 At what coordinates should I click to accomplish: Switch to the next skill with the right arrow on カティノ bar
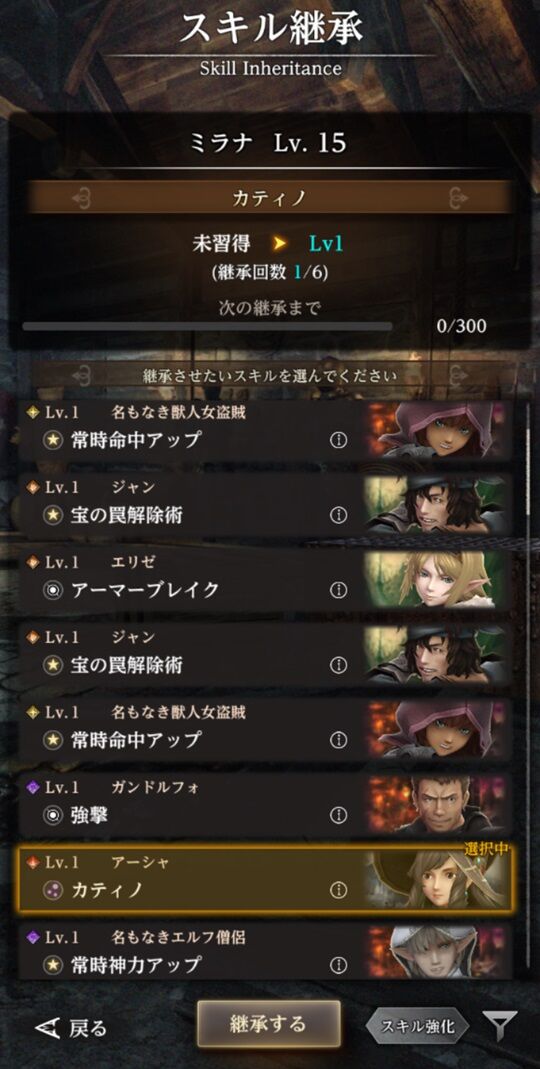click(458, 198)
